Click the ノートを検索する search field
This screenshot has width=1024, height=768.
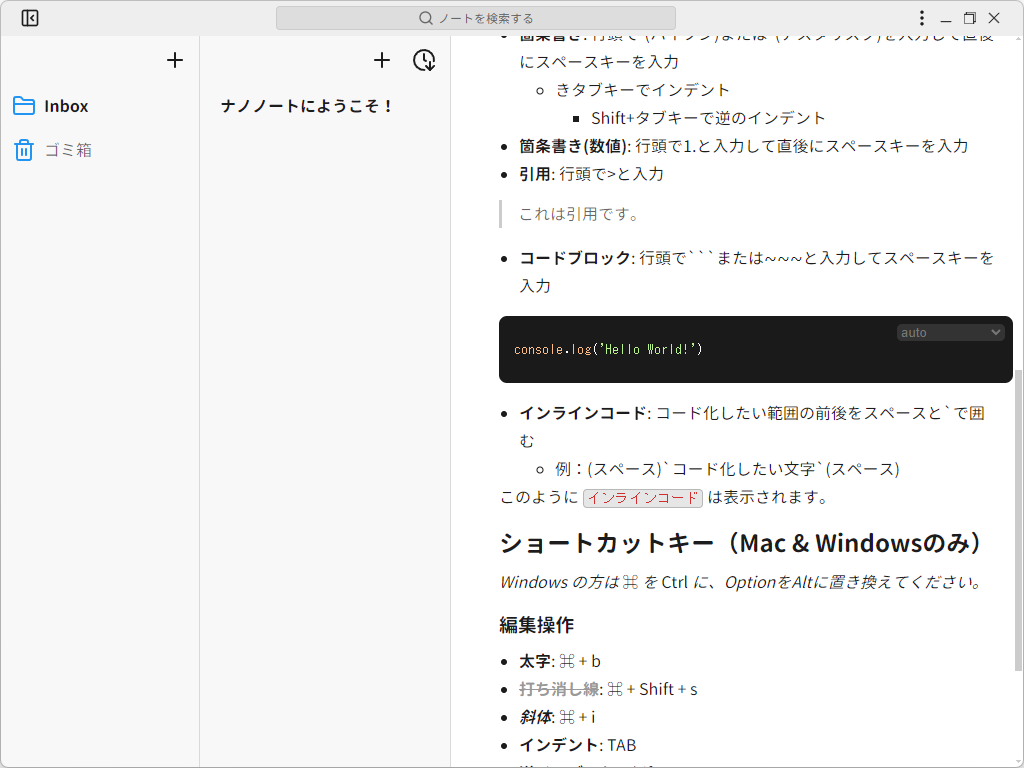point(477,17)
